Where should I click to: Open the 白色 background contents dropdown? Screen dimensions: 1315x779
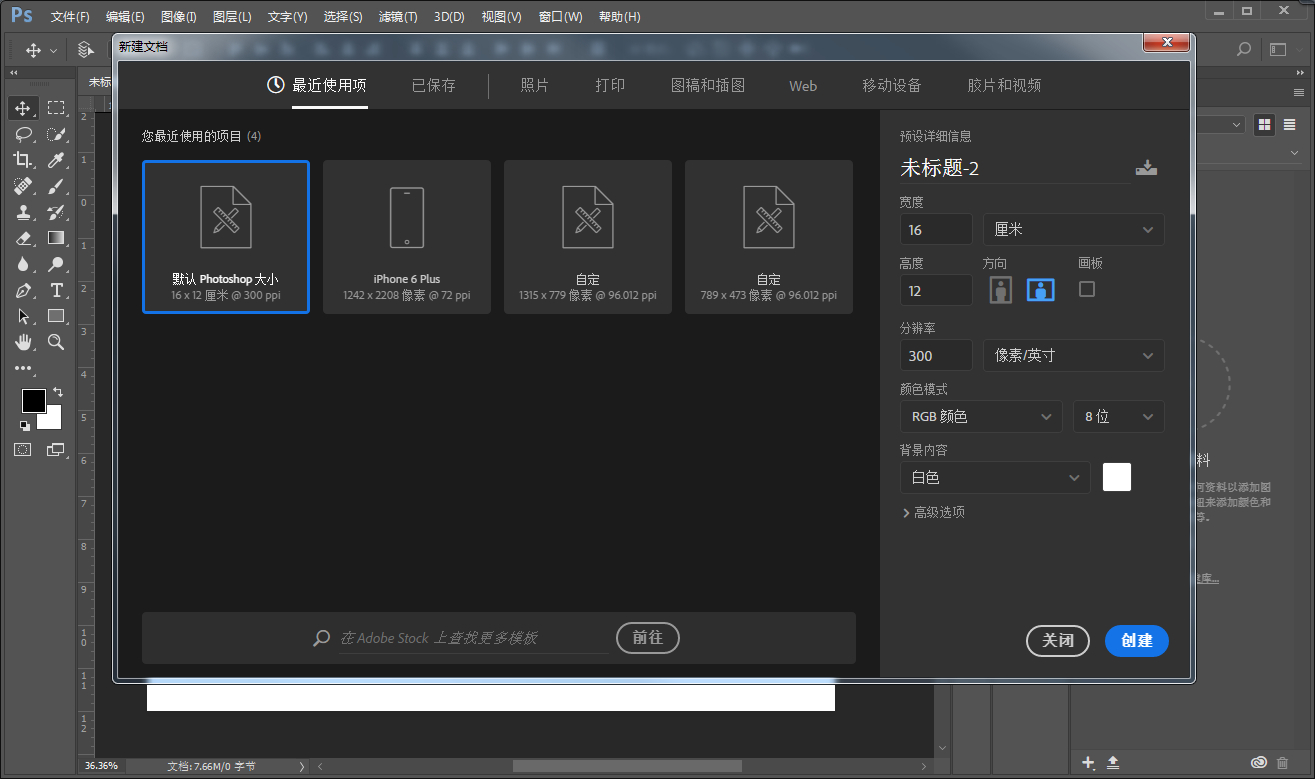pyautogui.click(x=995, y=477)
